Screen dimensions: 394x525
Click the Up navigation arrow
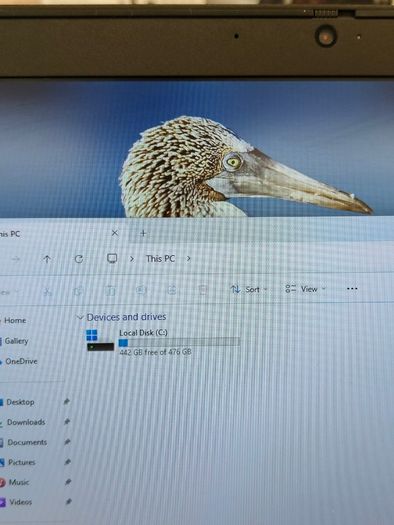(47, 259)
